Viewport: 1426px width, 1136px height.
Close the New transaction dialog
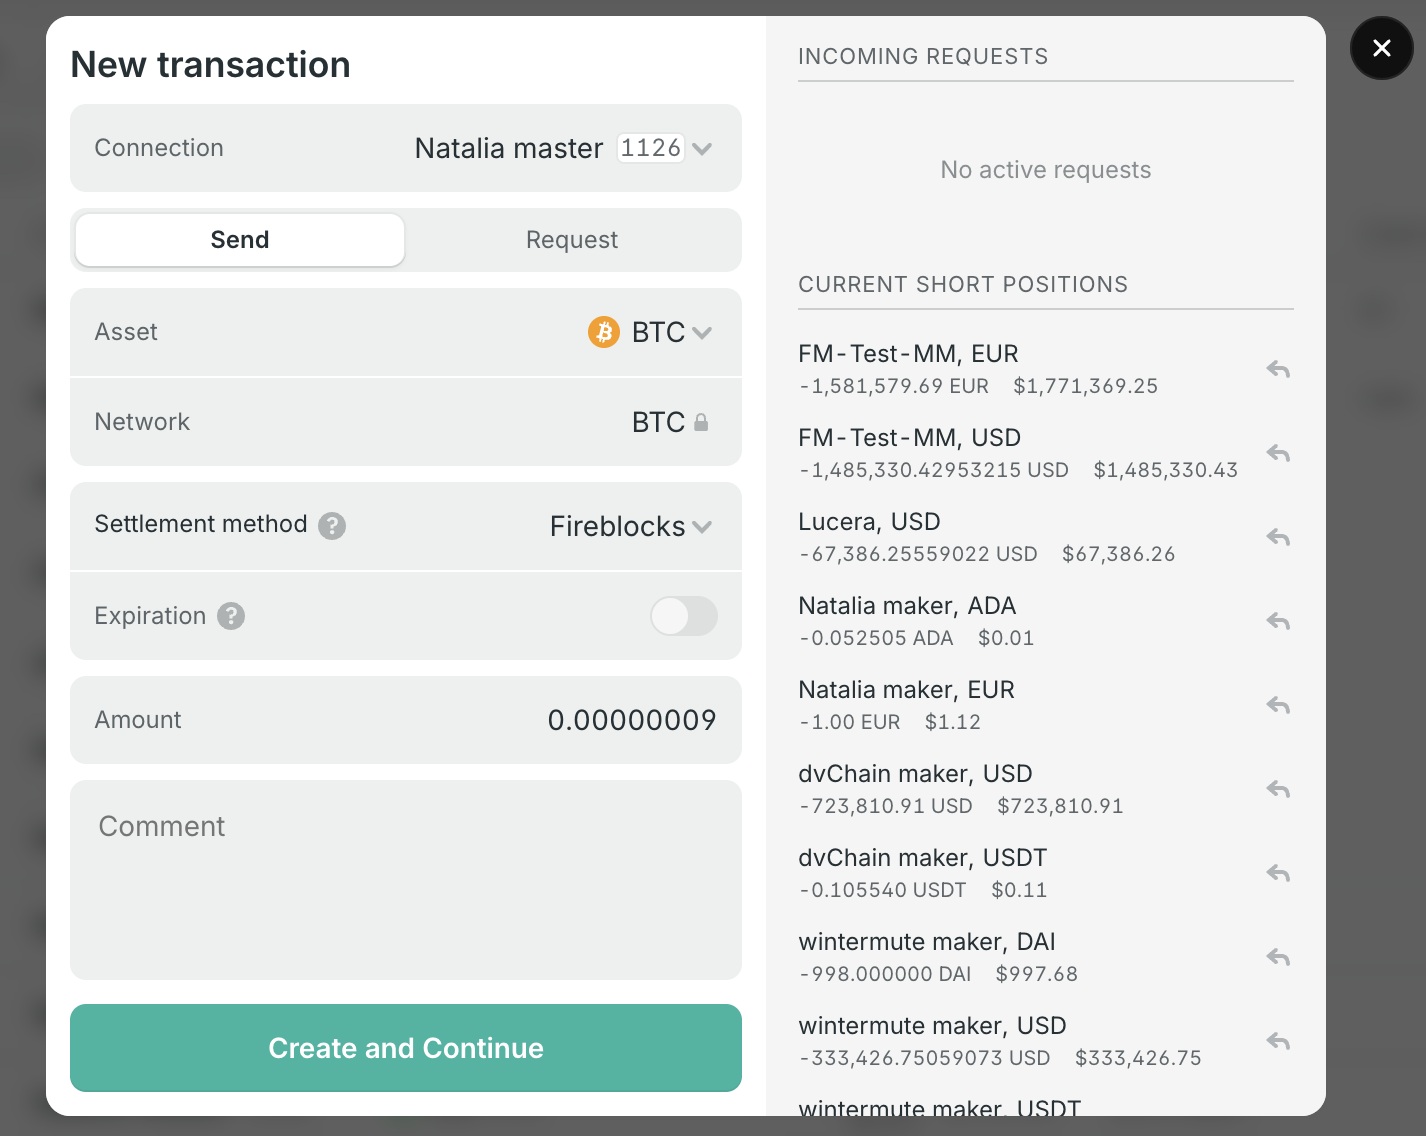[1381, 48]
